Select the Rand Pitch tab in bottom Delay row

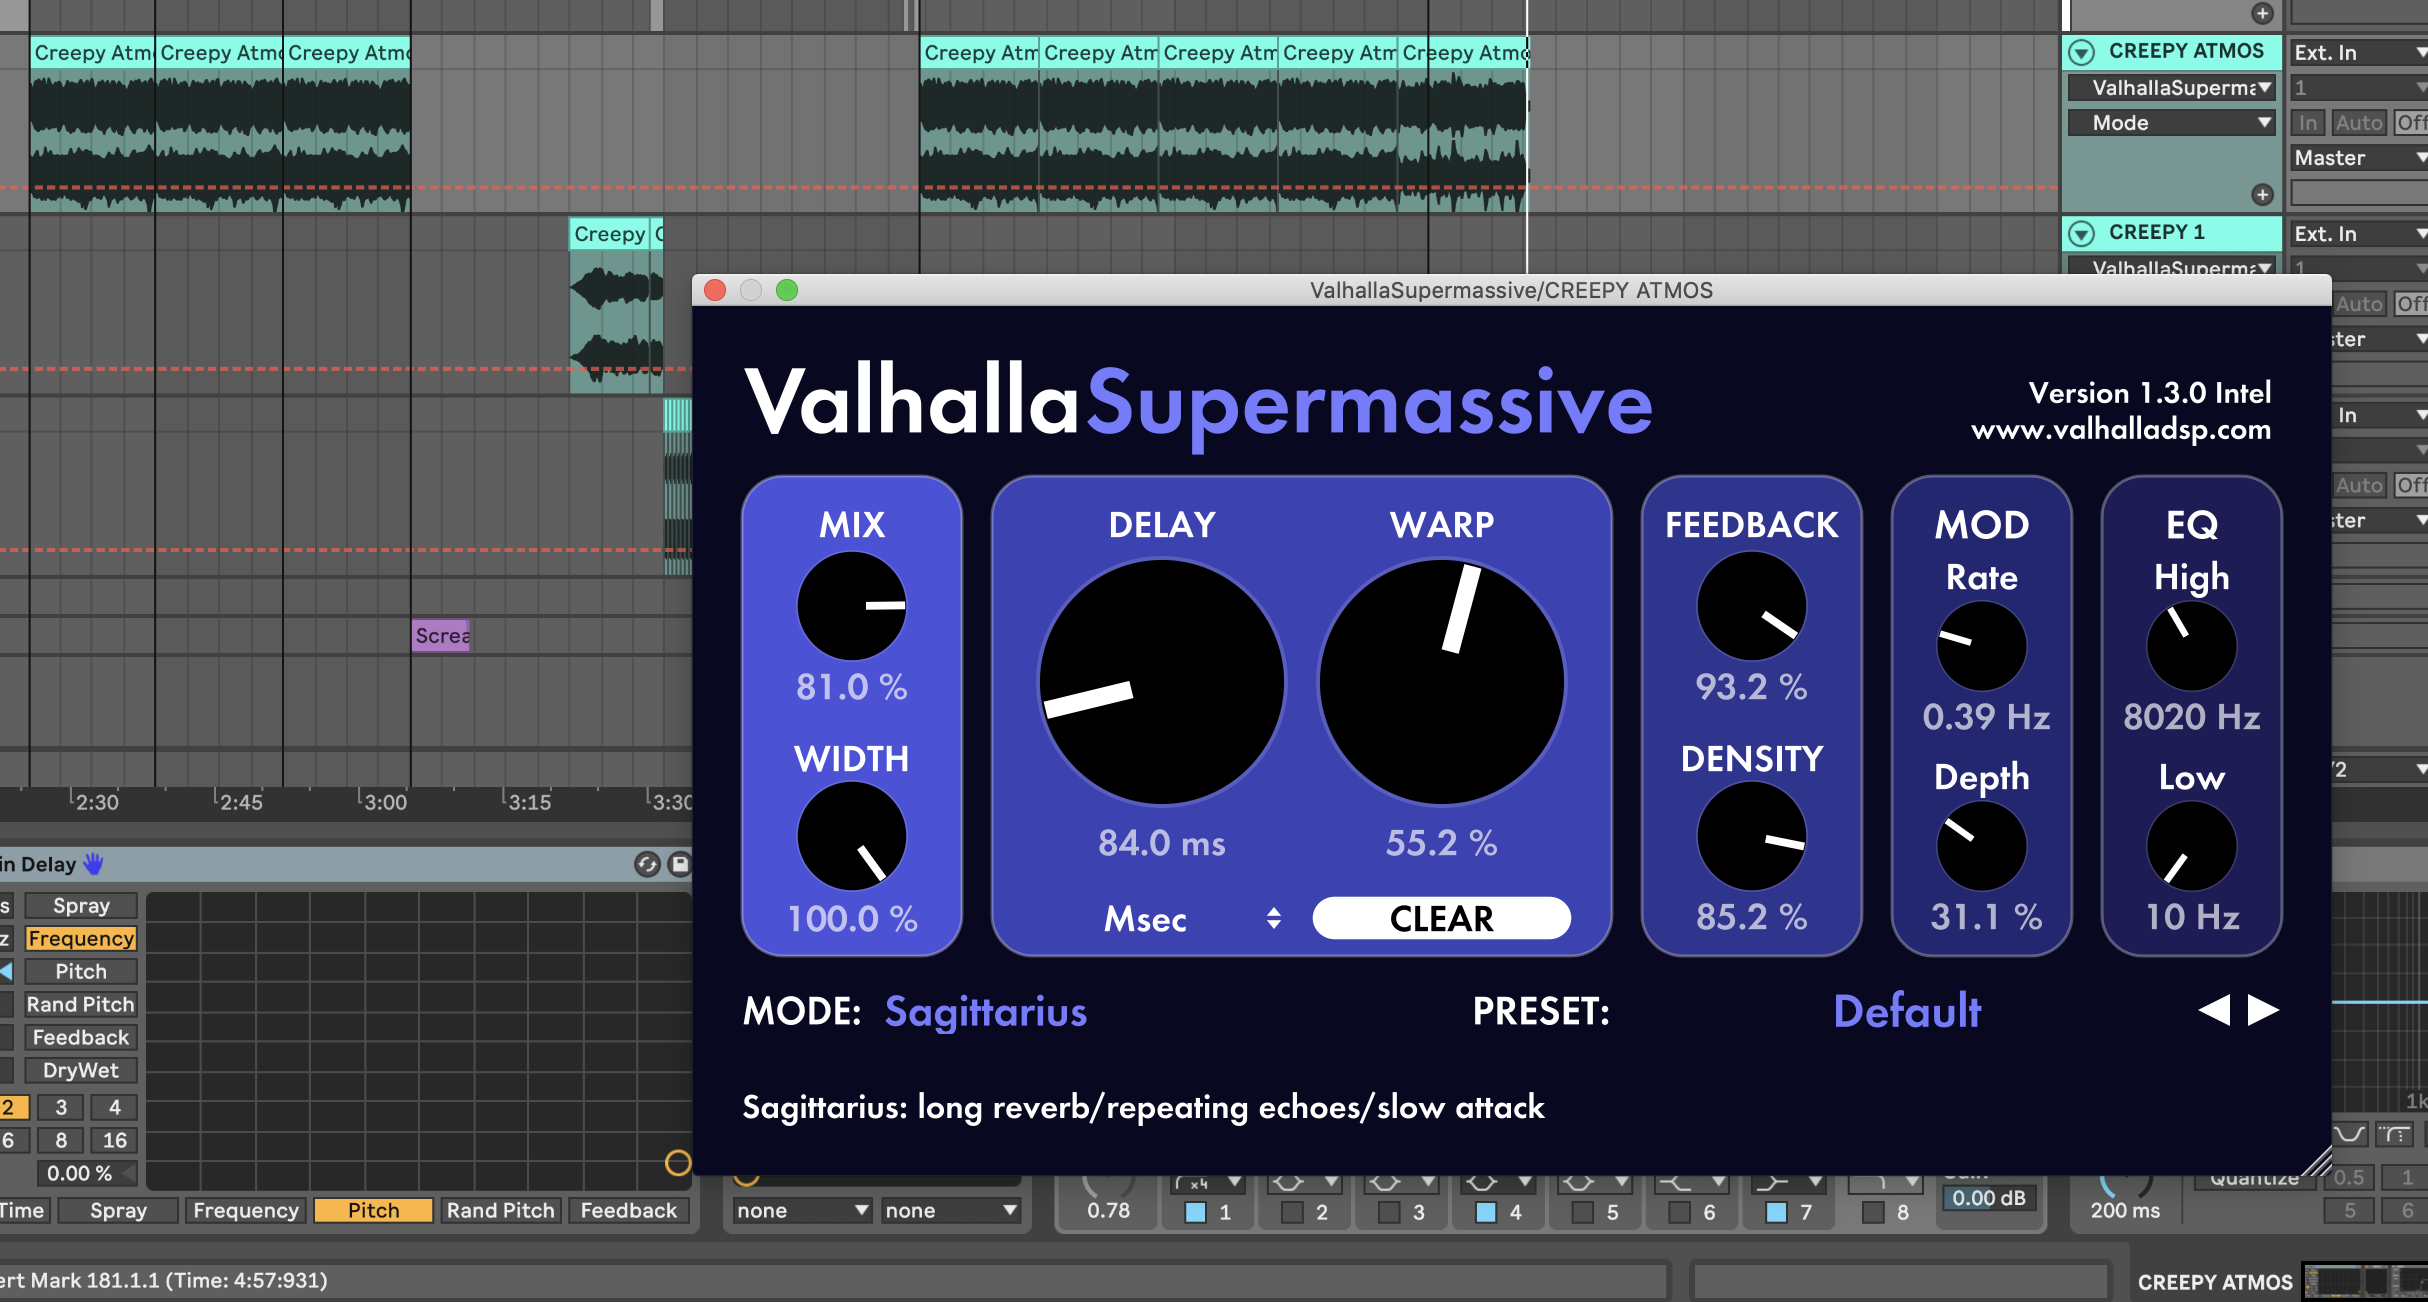[x=500, y=1210]
